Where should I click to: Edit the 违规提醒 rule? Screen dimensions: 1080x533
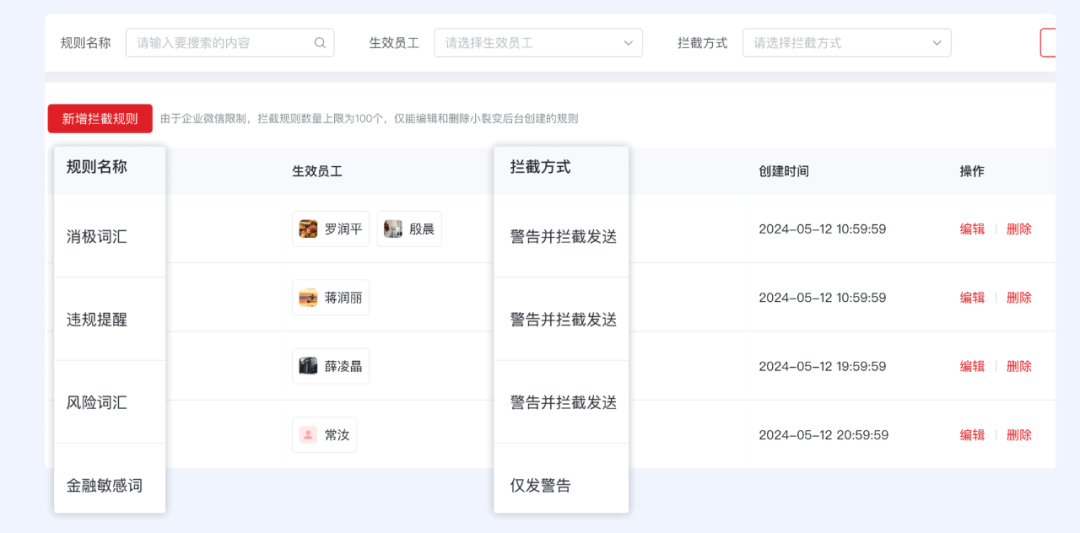(x=972, y=298)
